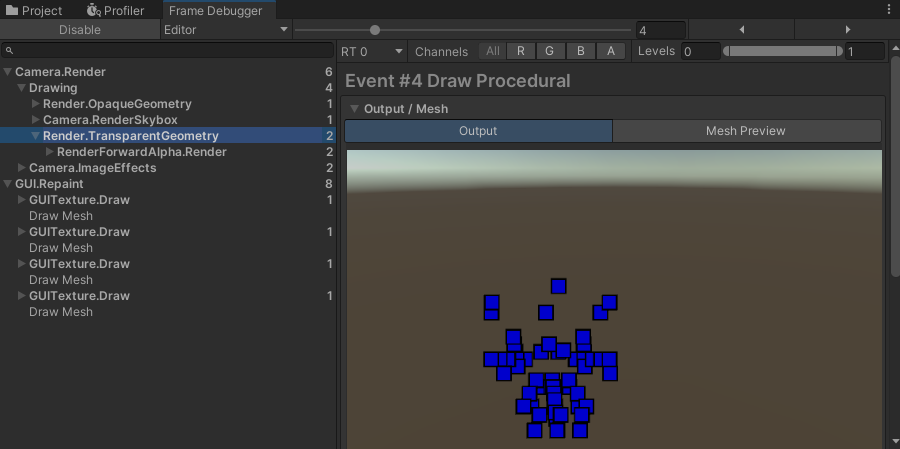Select the All channels toggle
Image resolution: width=900 pixels, height=449 pixels.
point(492,51)
